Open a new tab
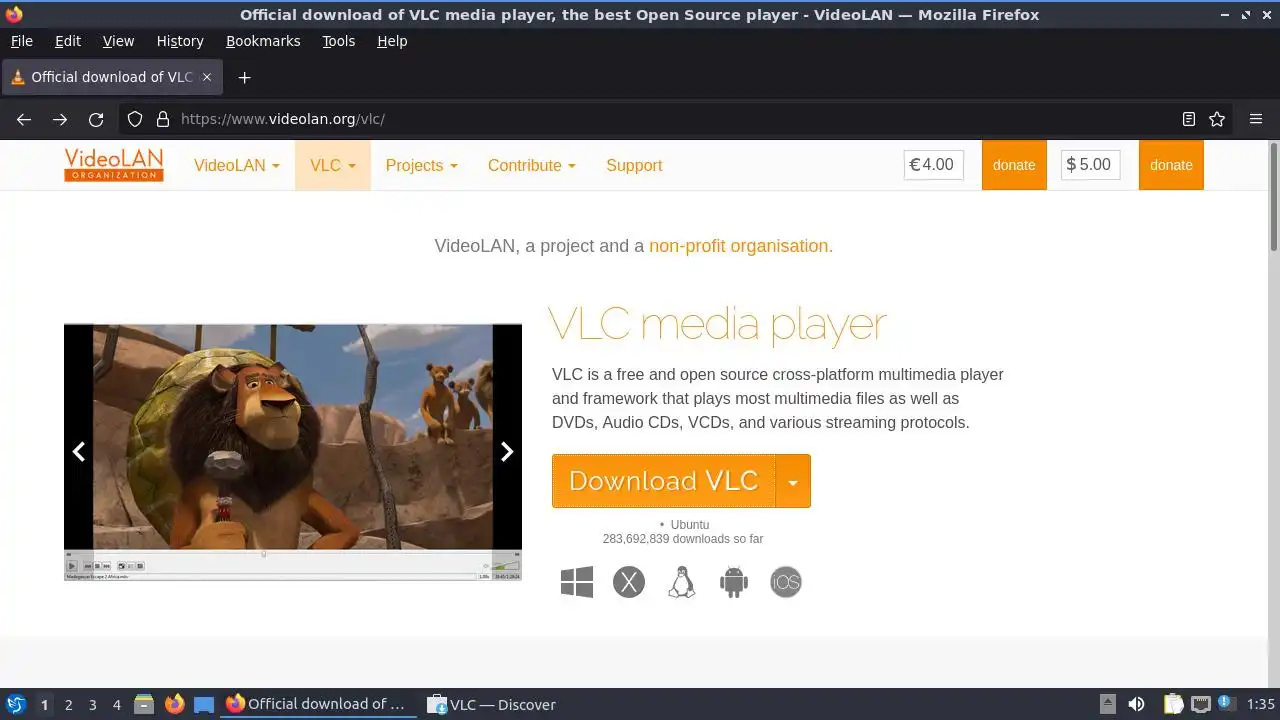Screen dimensions: 1280x720 coord(244,77)
